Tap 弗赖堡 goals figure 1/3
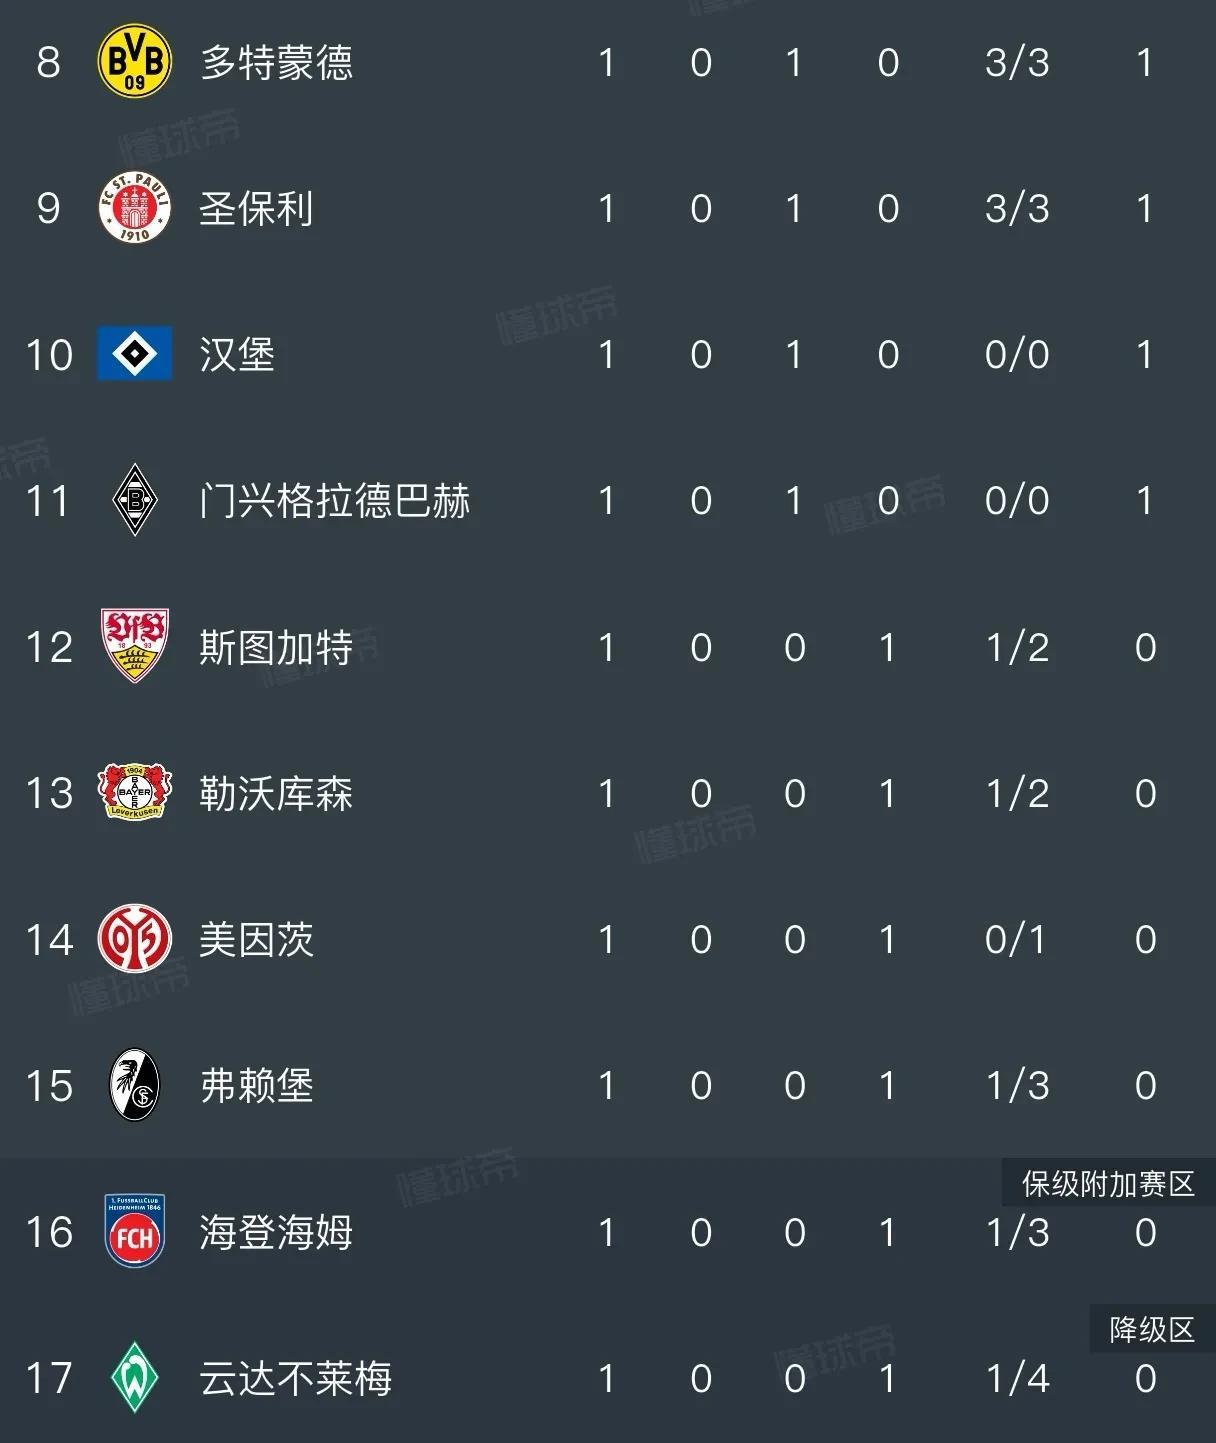 click(x=1017, y=1086)
